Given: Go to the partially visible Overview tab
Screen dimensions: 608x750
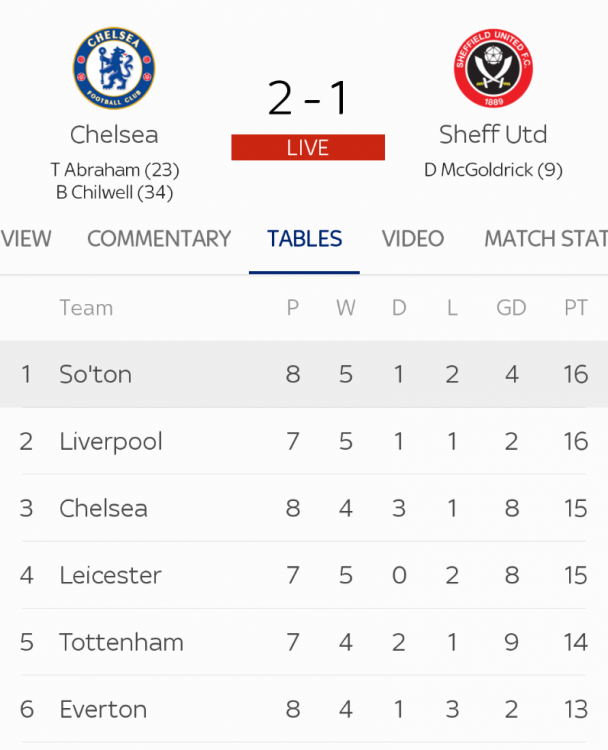Looking at the screenshot, I should pos(26,239).
